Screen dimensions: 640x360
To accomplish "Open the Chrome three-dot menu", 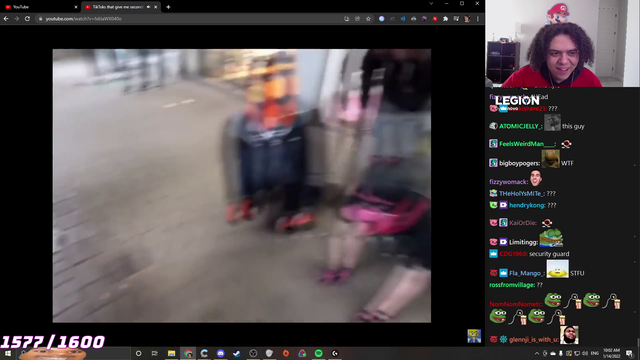I will 478,19.
